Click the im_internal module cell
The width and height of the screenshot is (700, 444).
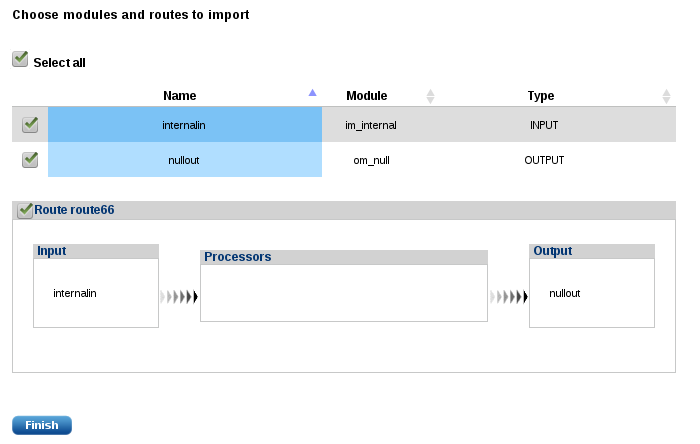[x=371, y=126]
